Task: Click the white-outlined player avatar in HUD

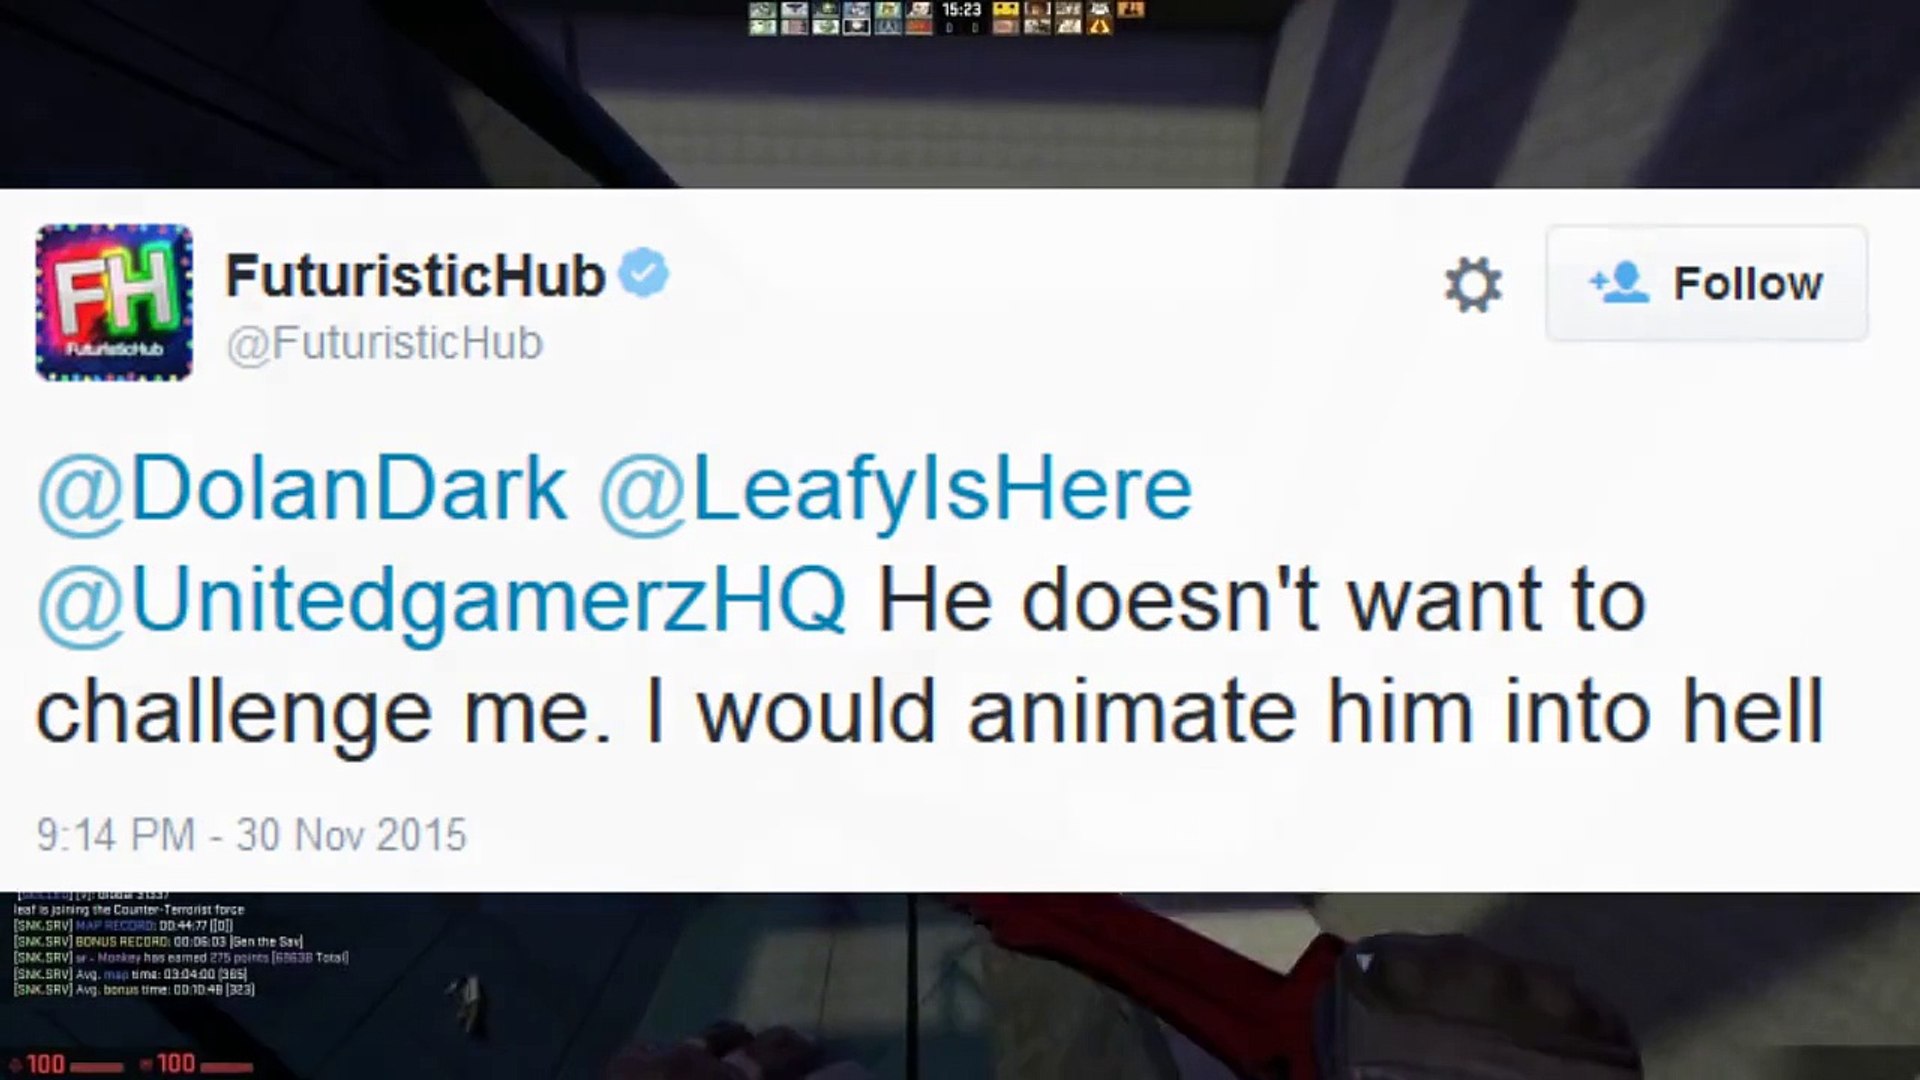Action: [856, 27]
